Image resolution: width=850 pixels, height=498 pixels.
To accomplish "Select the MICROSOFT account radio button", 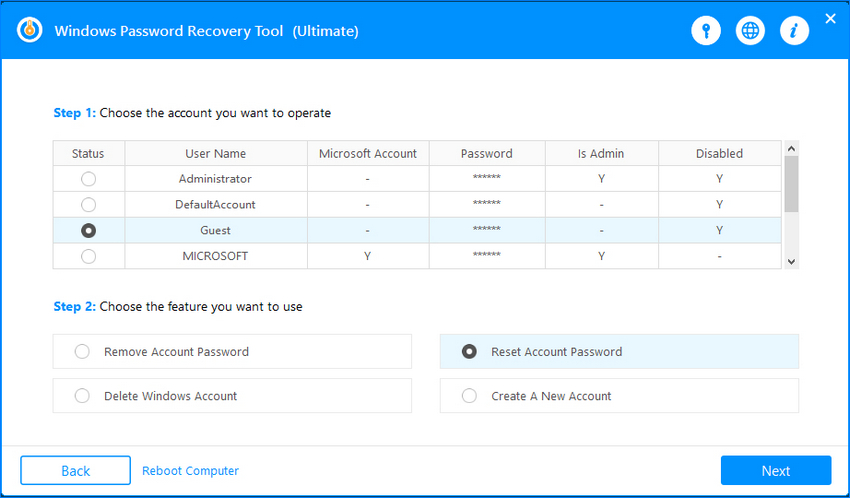I will point(88,256).
